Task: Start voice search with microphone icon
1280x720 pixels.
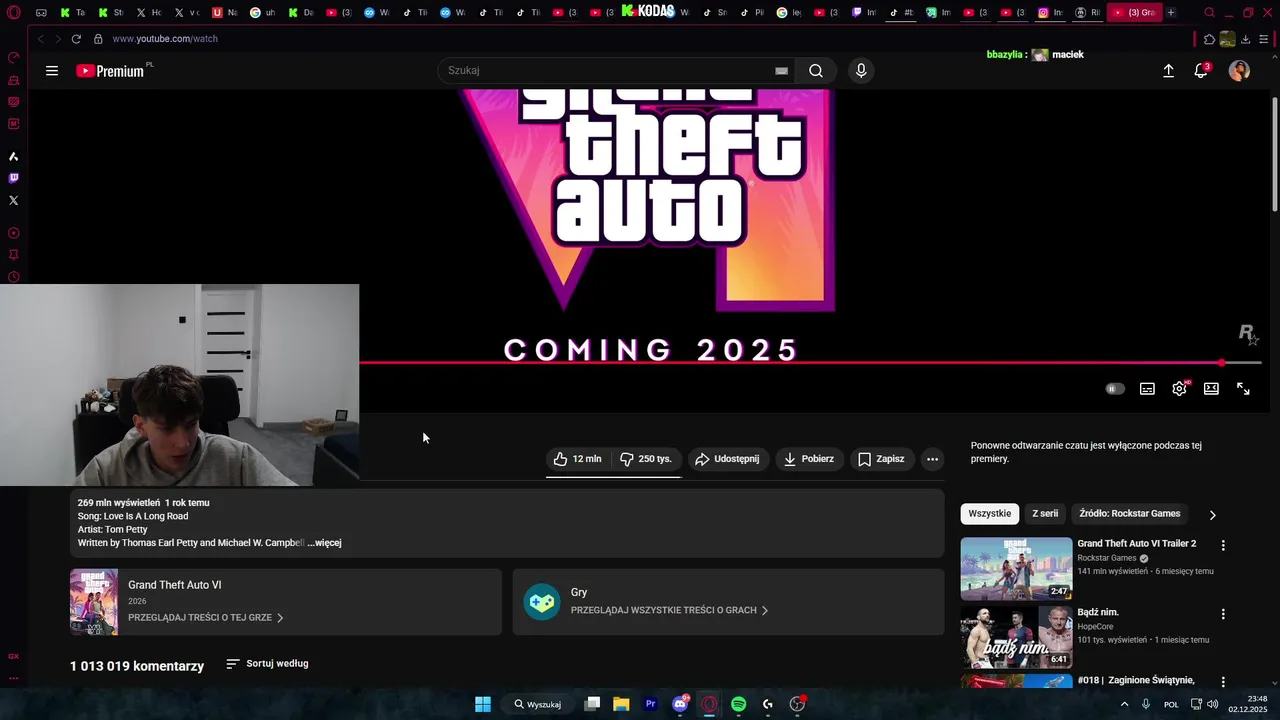Action: [x=861, y=71]
